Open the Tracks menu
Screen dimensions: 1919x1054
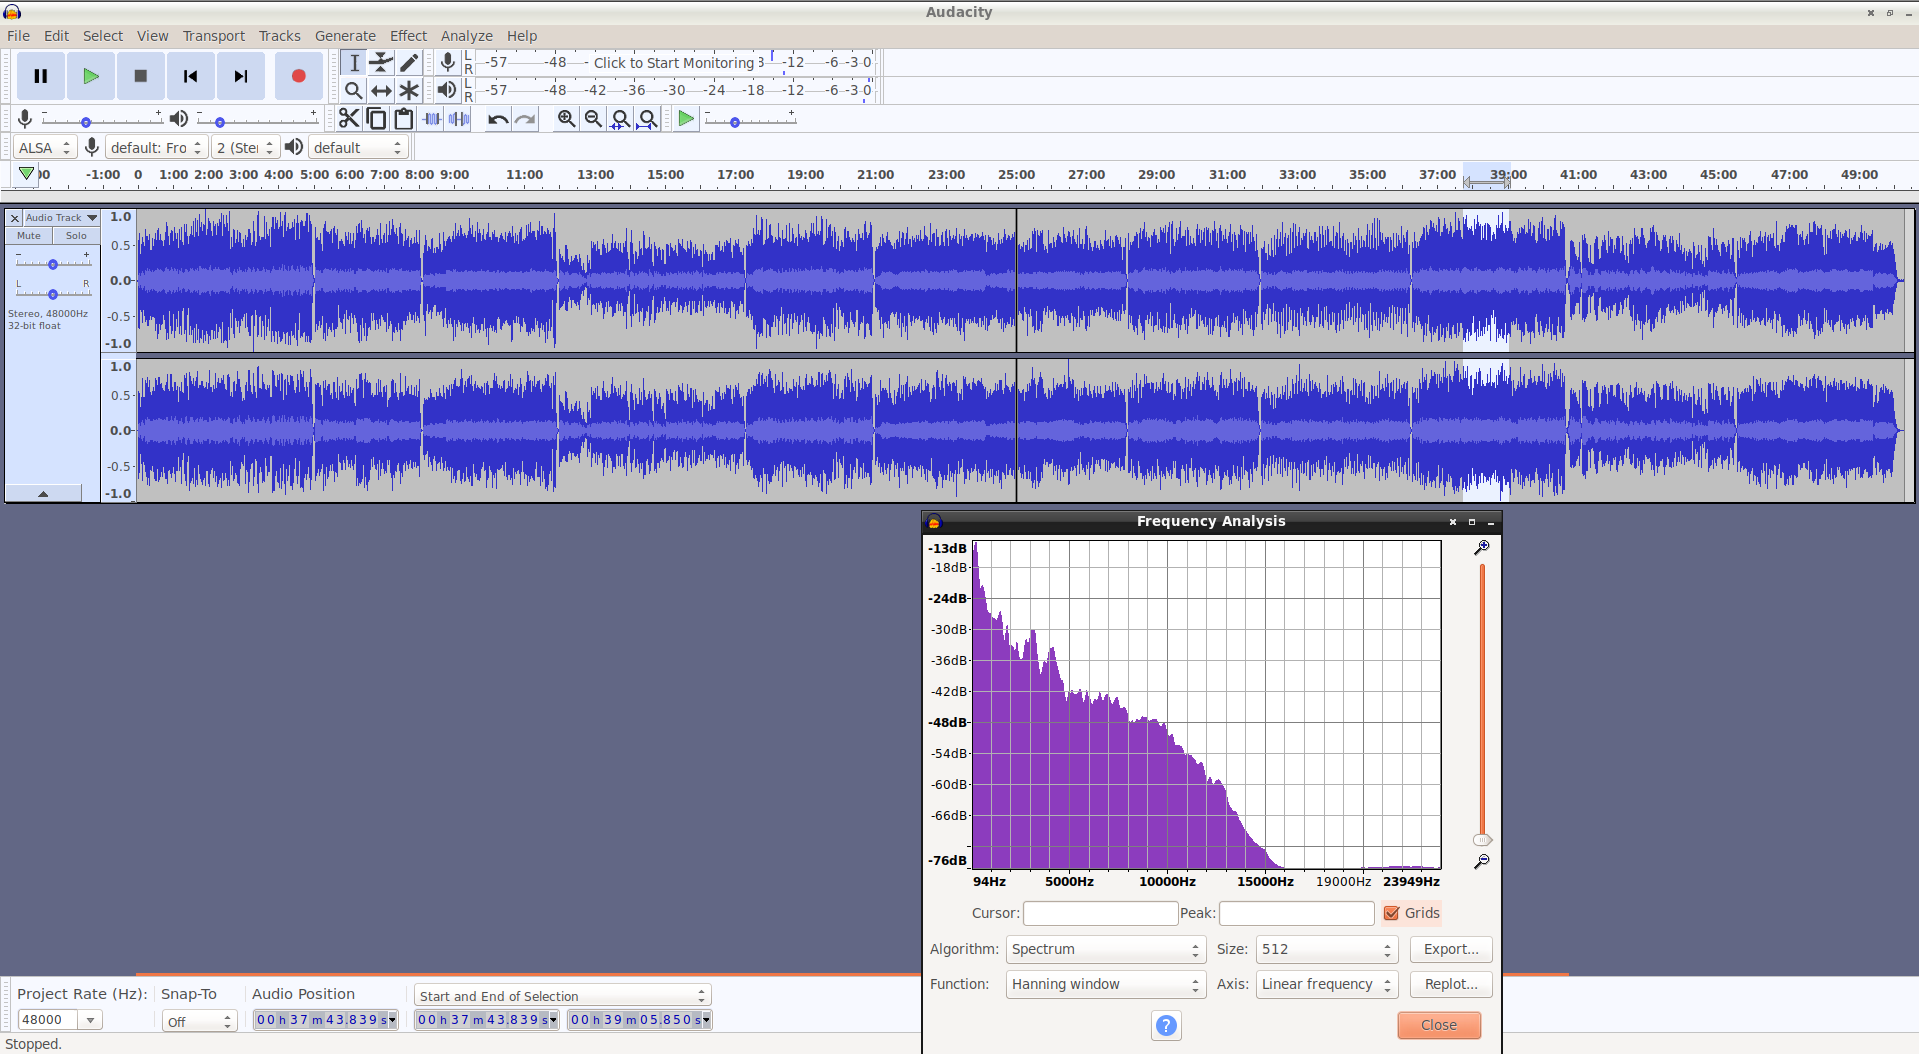(x=279, y=36)
